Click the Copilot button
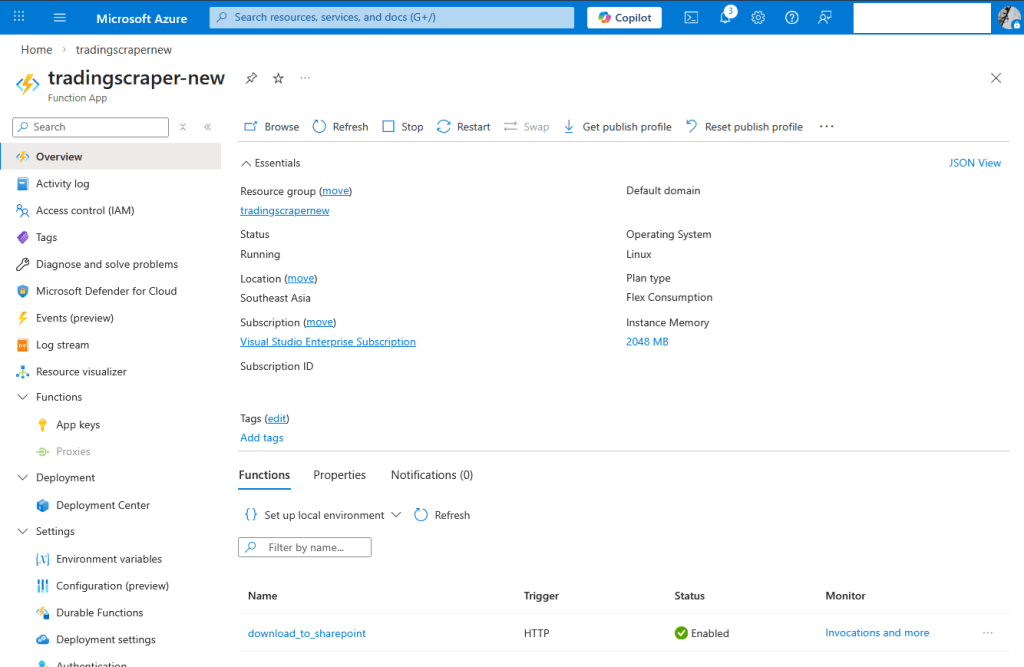 coord(624,18)
